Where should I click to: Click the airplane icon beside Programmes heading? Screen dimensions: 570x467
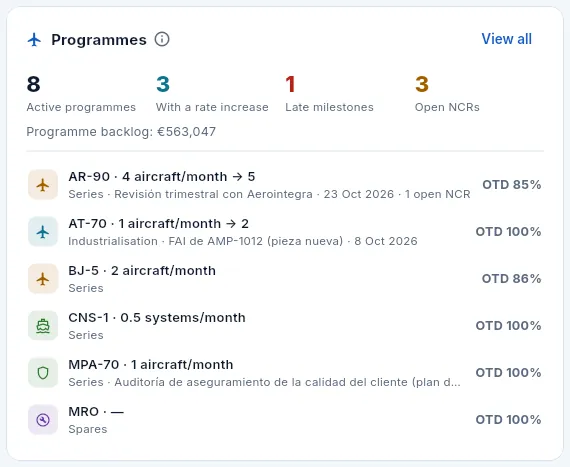point(34,40)
